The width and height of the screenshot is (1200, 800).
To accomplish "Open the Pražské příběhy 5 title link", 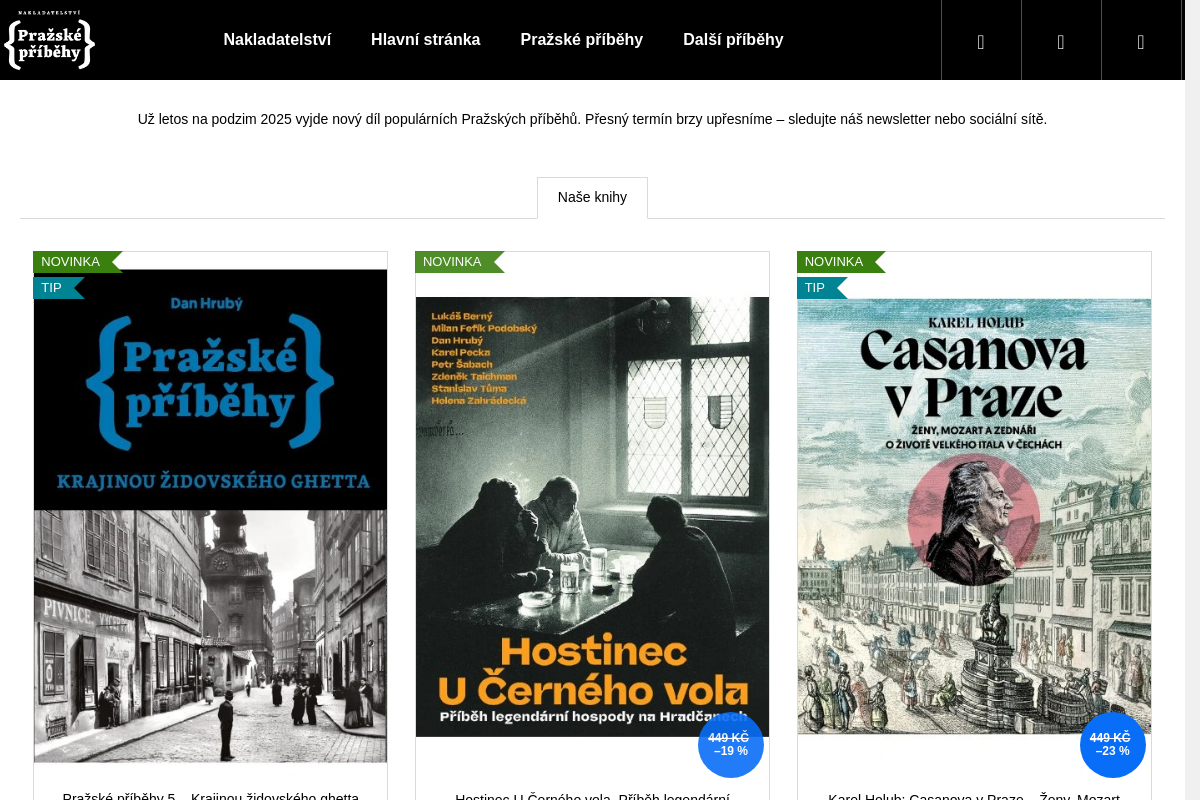I will tap(210, 796).
